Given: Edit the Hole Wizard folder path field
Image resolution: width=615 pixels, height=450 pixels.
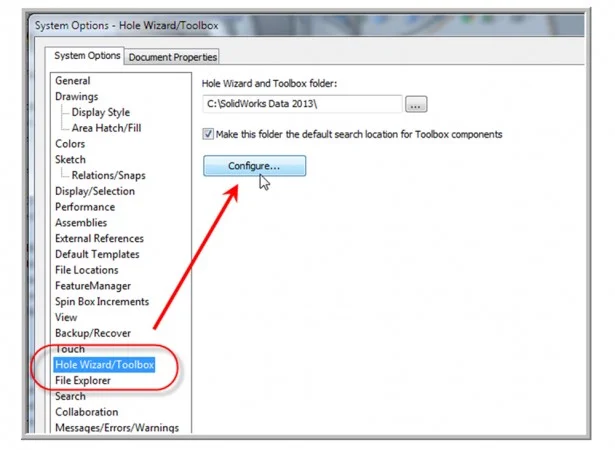Looking at the screenshot, I should [301, 104].
